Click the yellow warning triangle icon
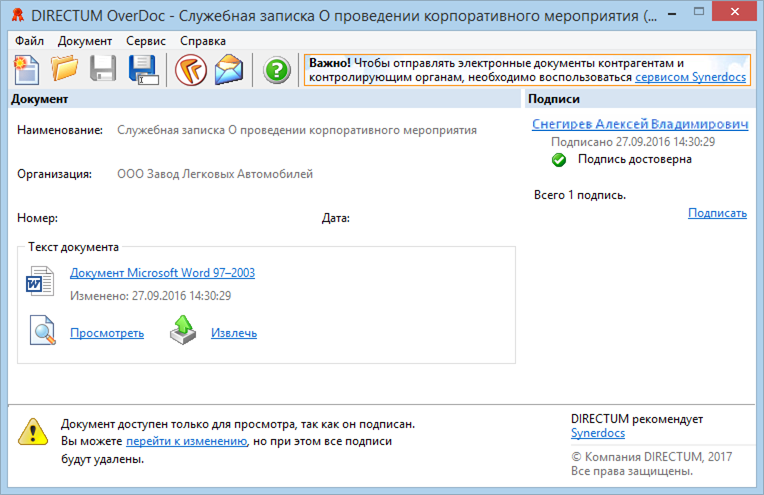 coord(33,432)
